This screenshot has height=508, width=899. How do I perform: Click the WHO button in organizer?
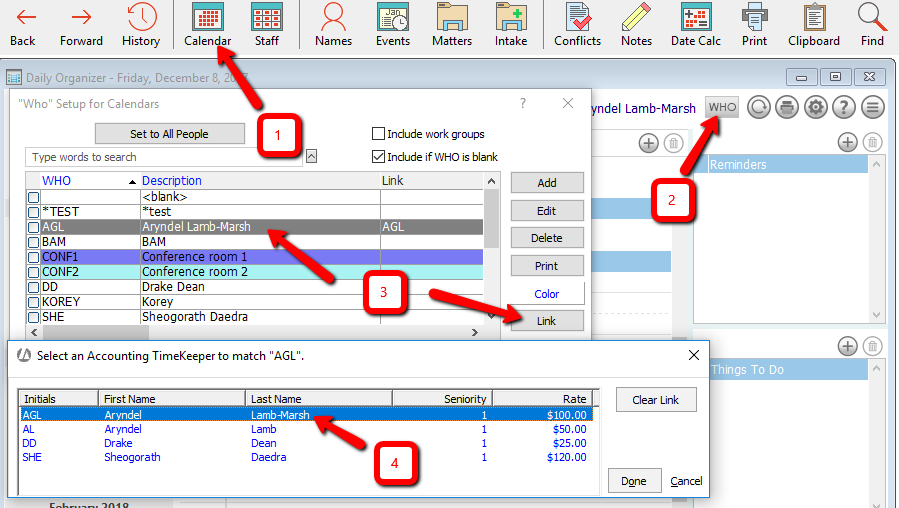722,107
